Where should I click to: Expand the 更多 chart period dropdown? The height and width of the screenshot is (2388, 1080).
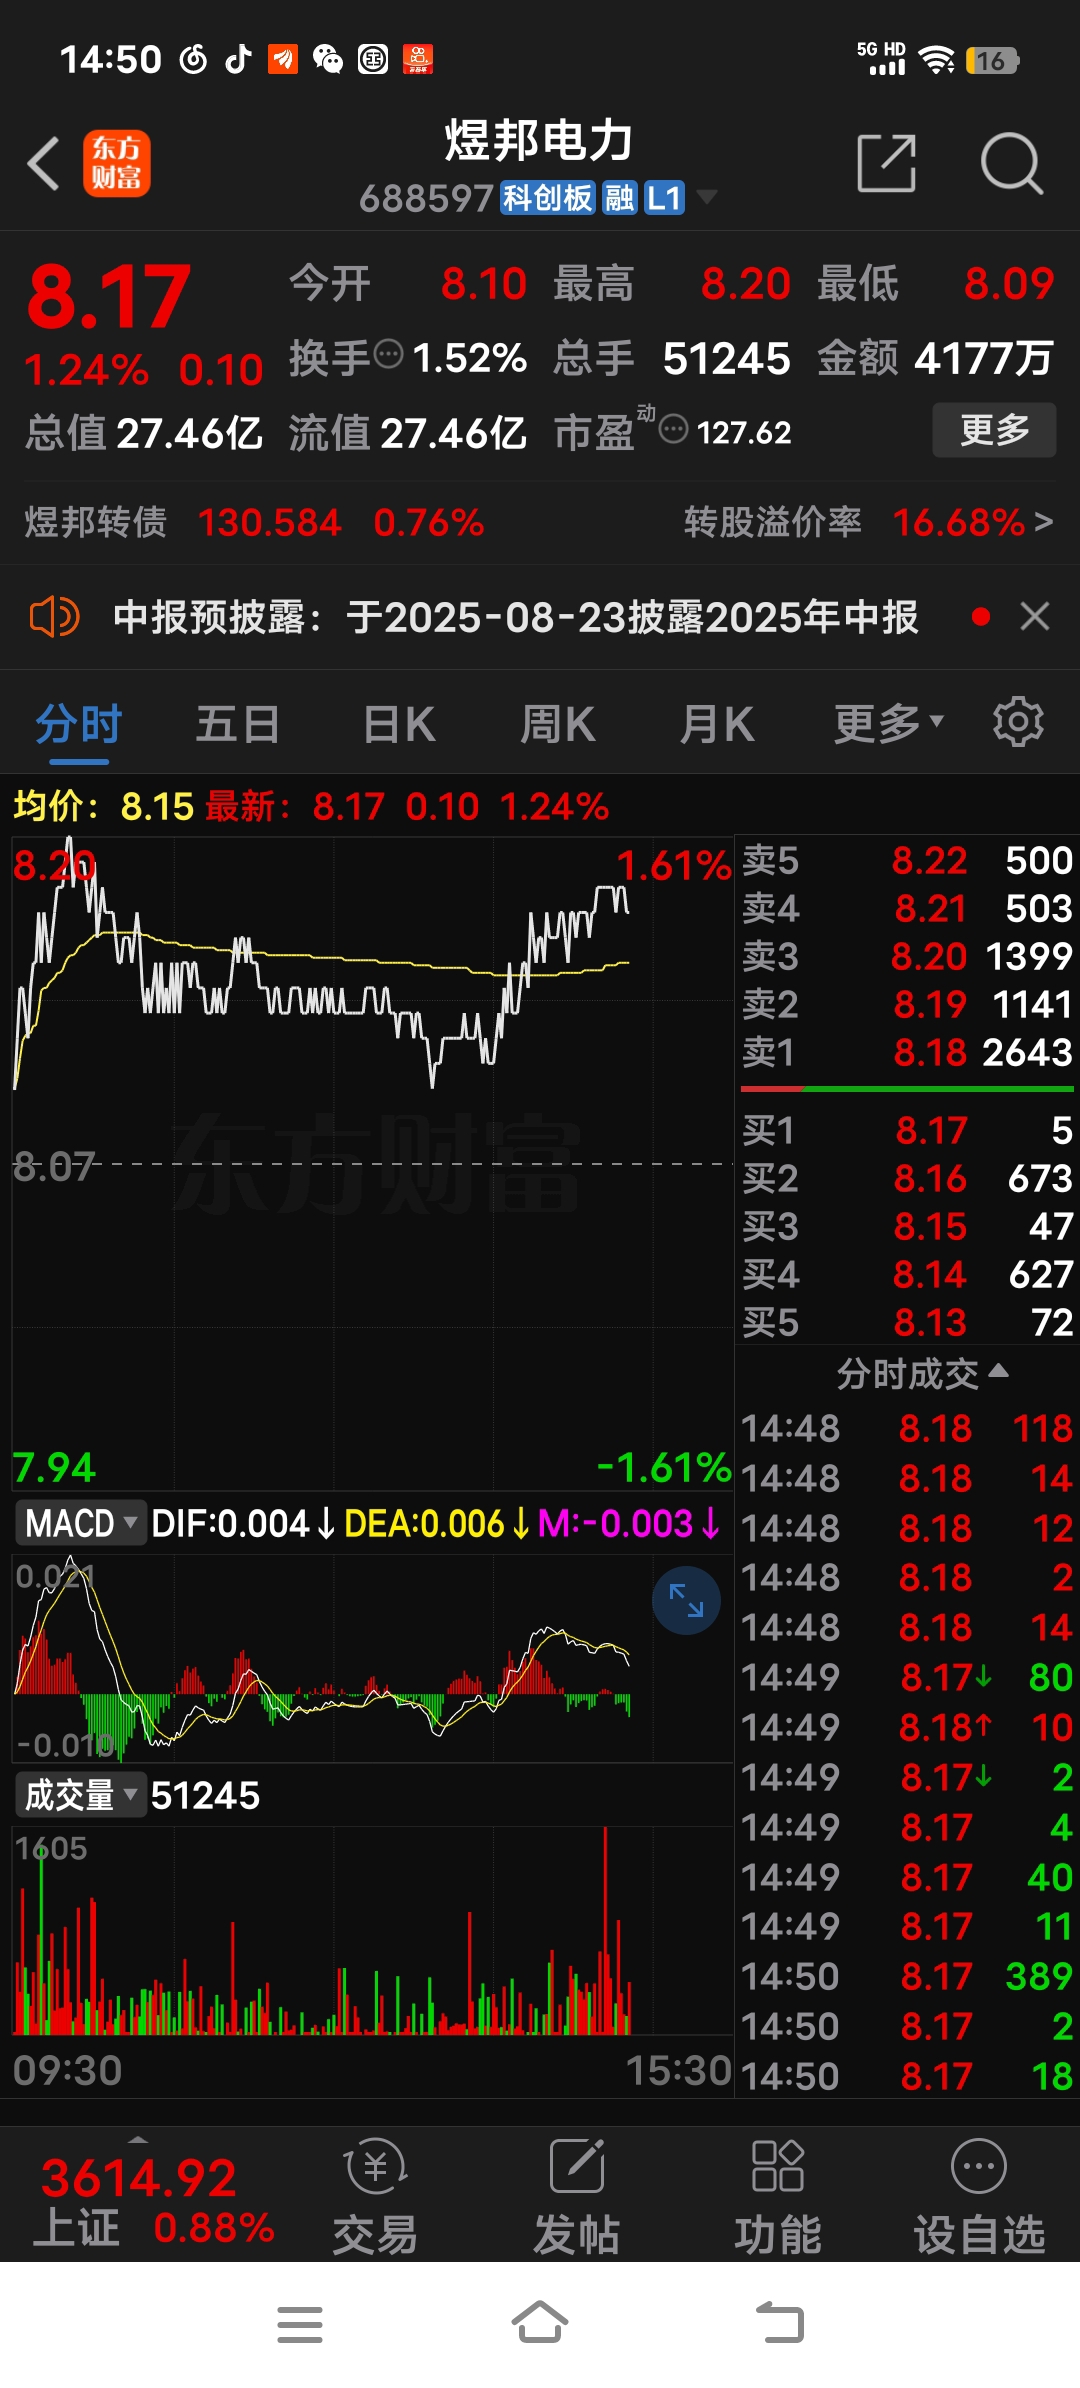tap(889, 724)
